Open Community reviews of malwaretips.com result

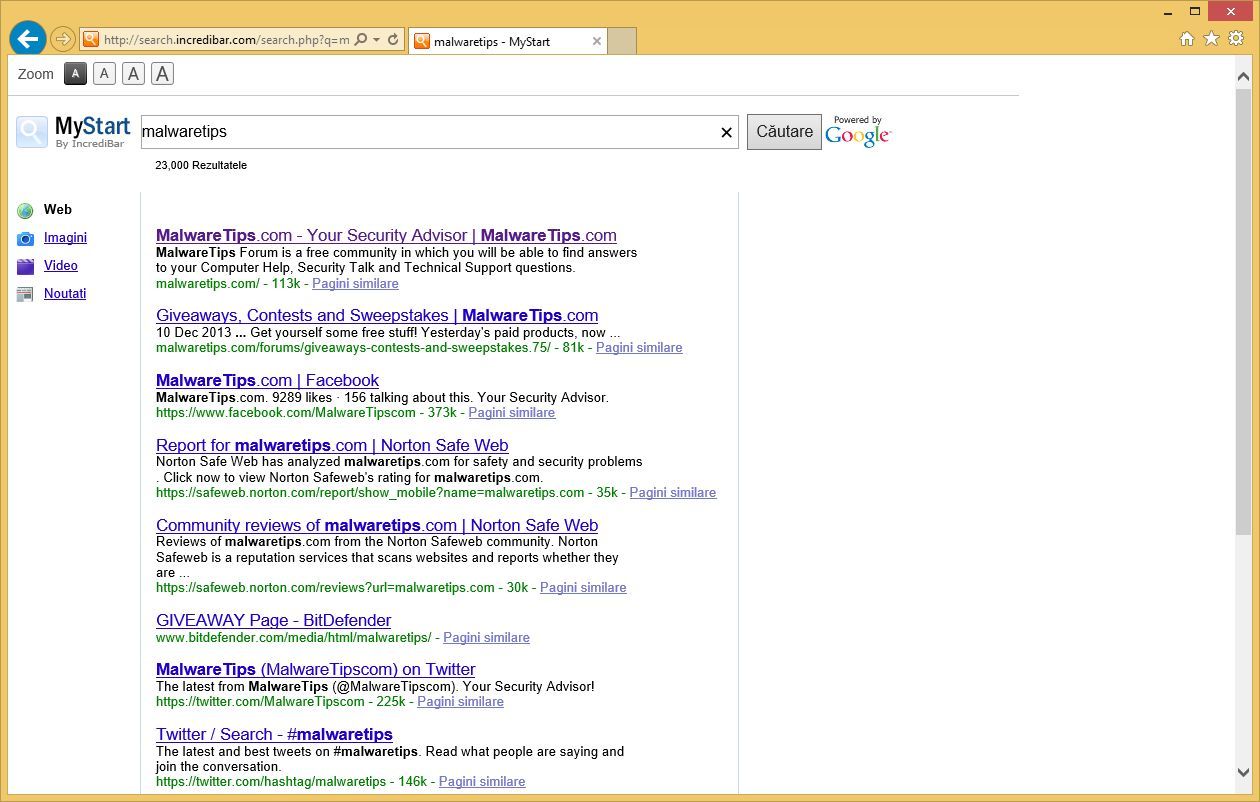[377, 525]
